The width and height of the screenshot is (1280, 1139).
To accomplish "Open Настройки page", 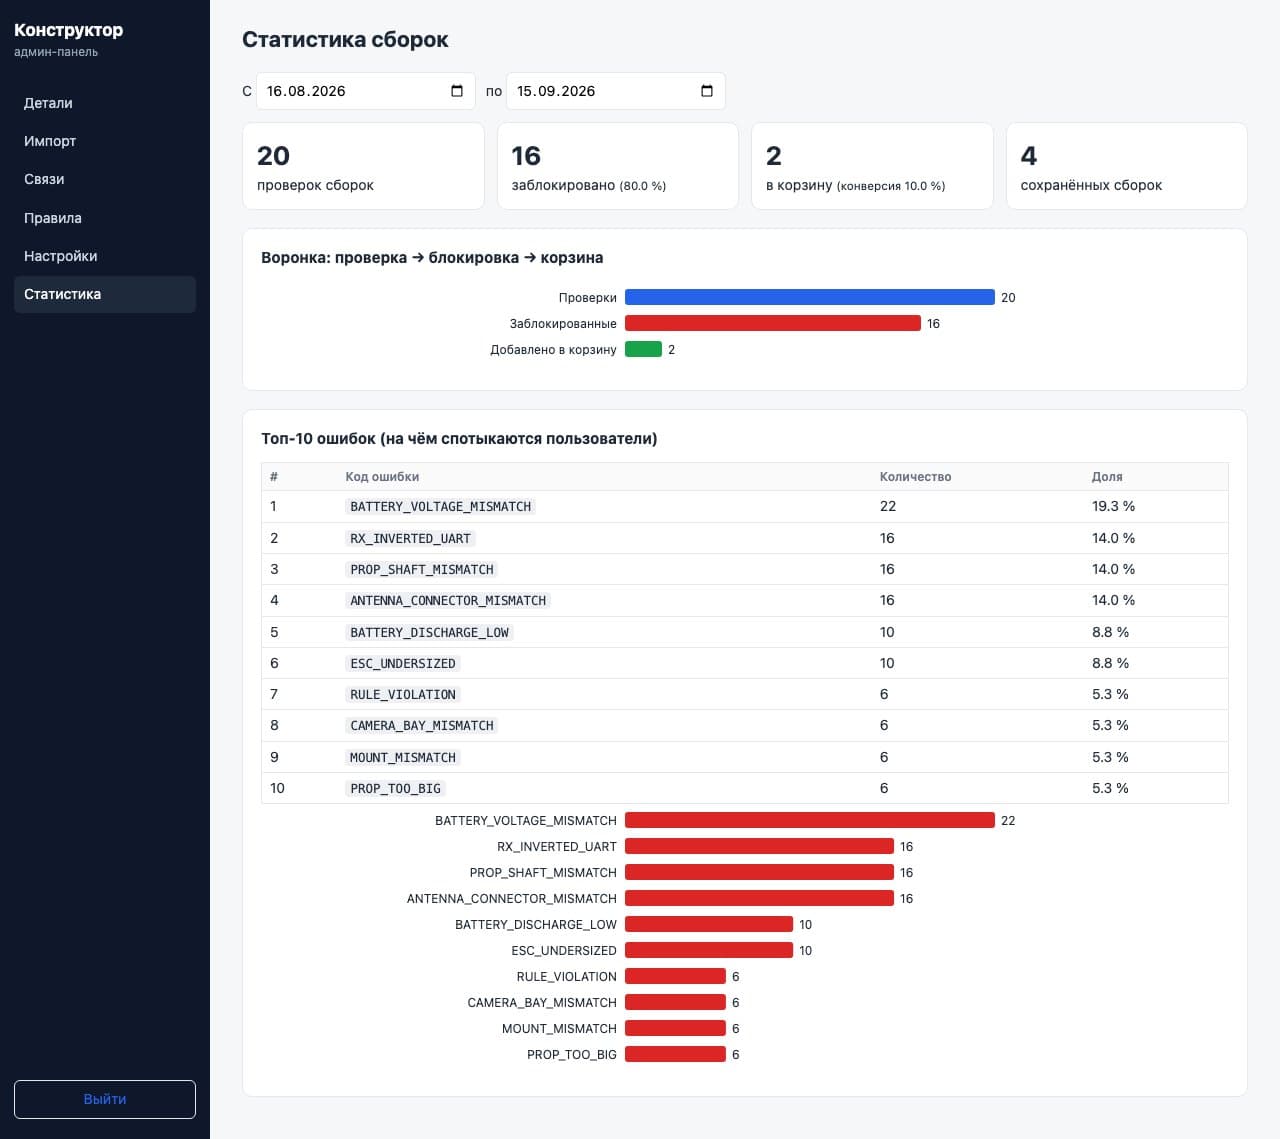I will coord(105,256).
